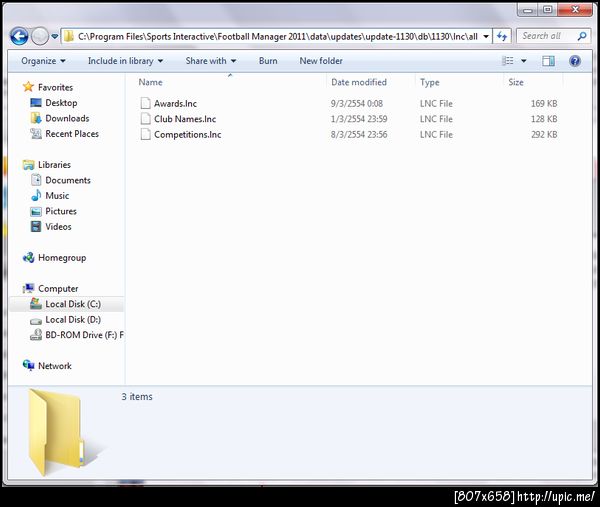The width and height of the screenshot is (600, 507).
Task: Select the Competitions.lnc file
Action: (188, 135)
